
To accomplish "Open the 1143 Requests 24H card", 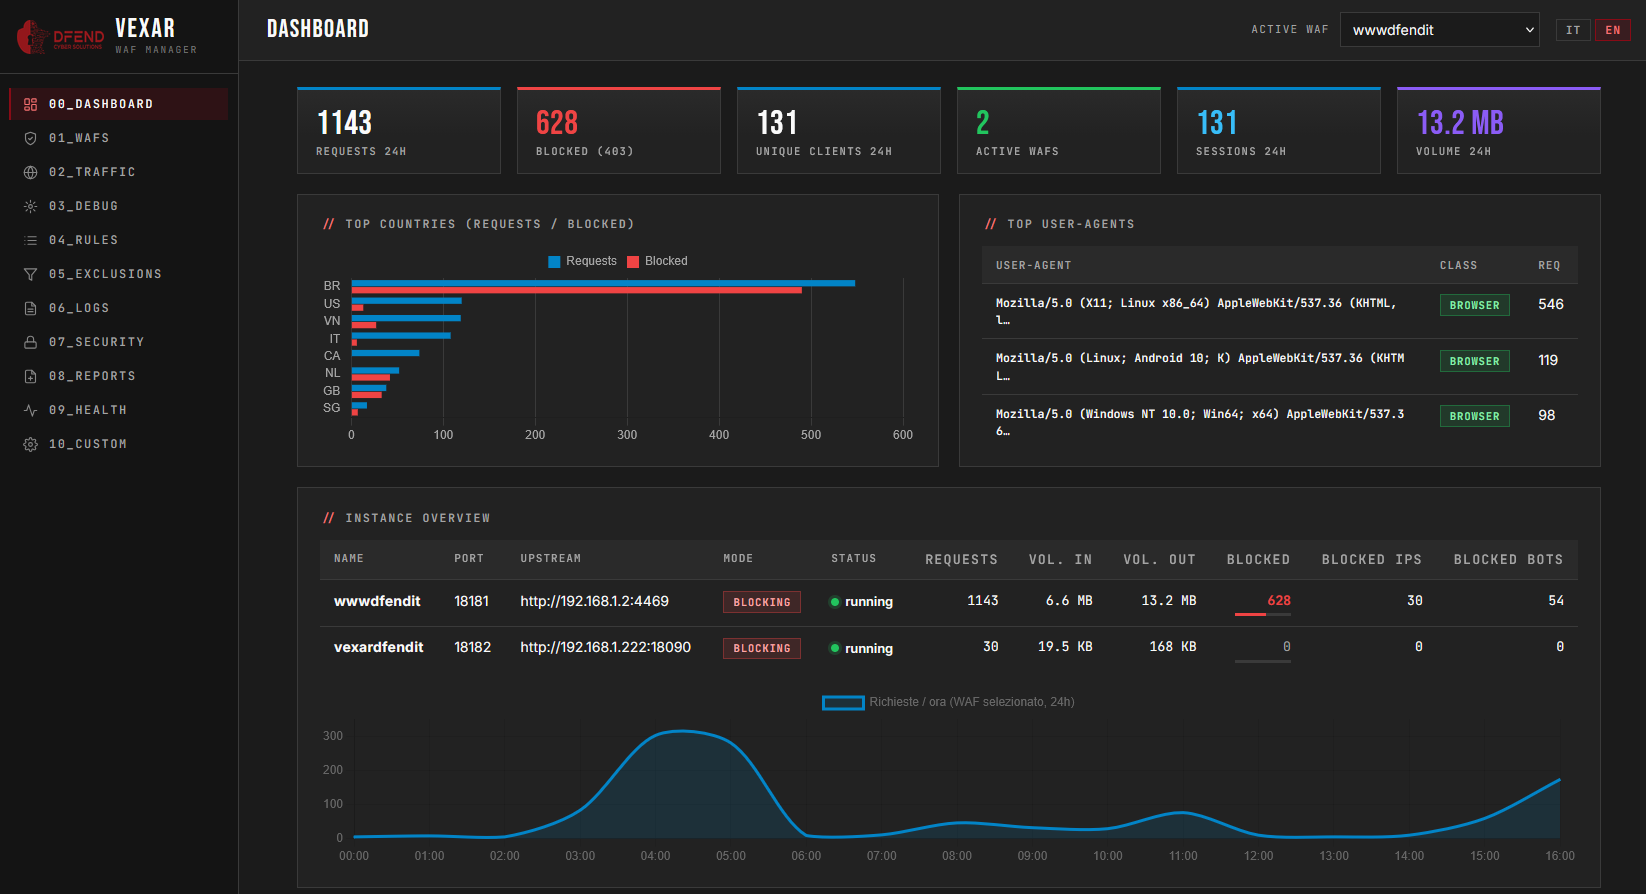I will tap(399, 131).
